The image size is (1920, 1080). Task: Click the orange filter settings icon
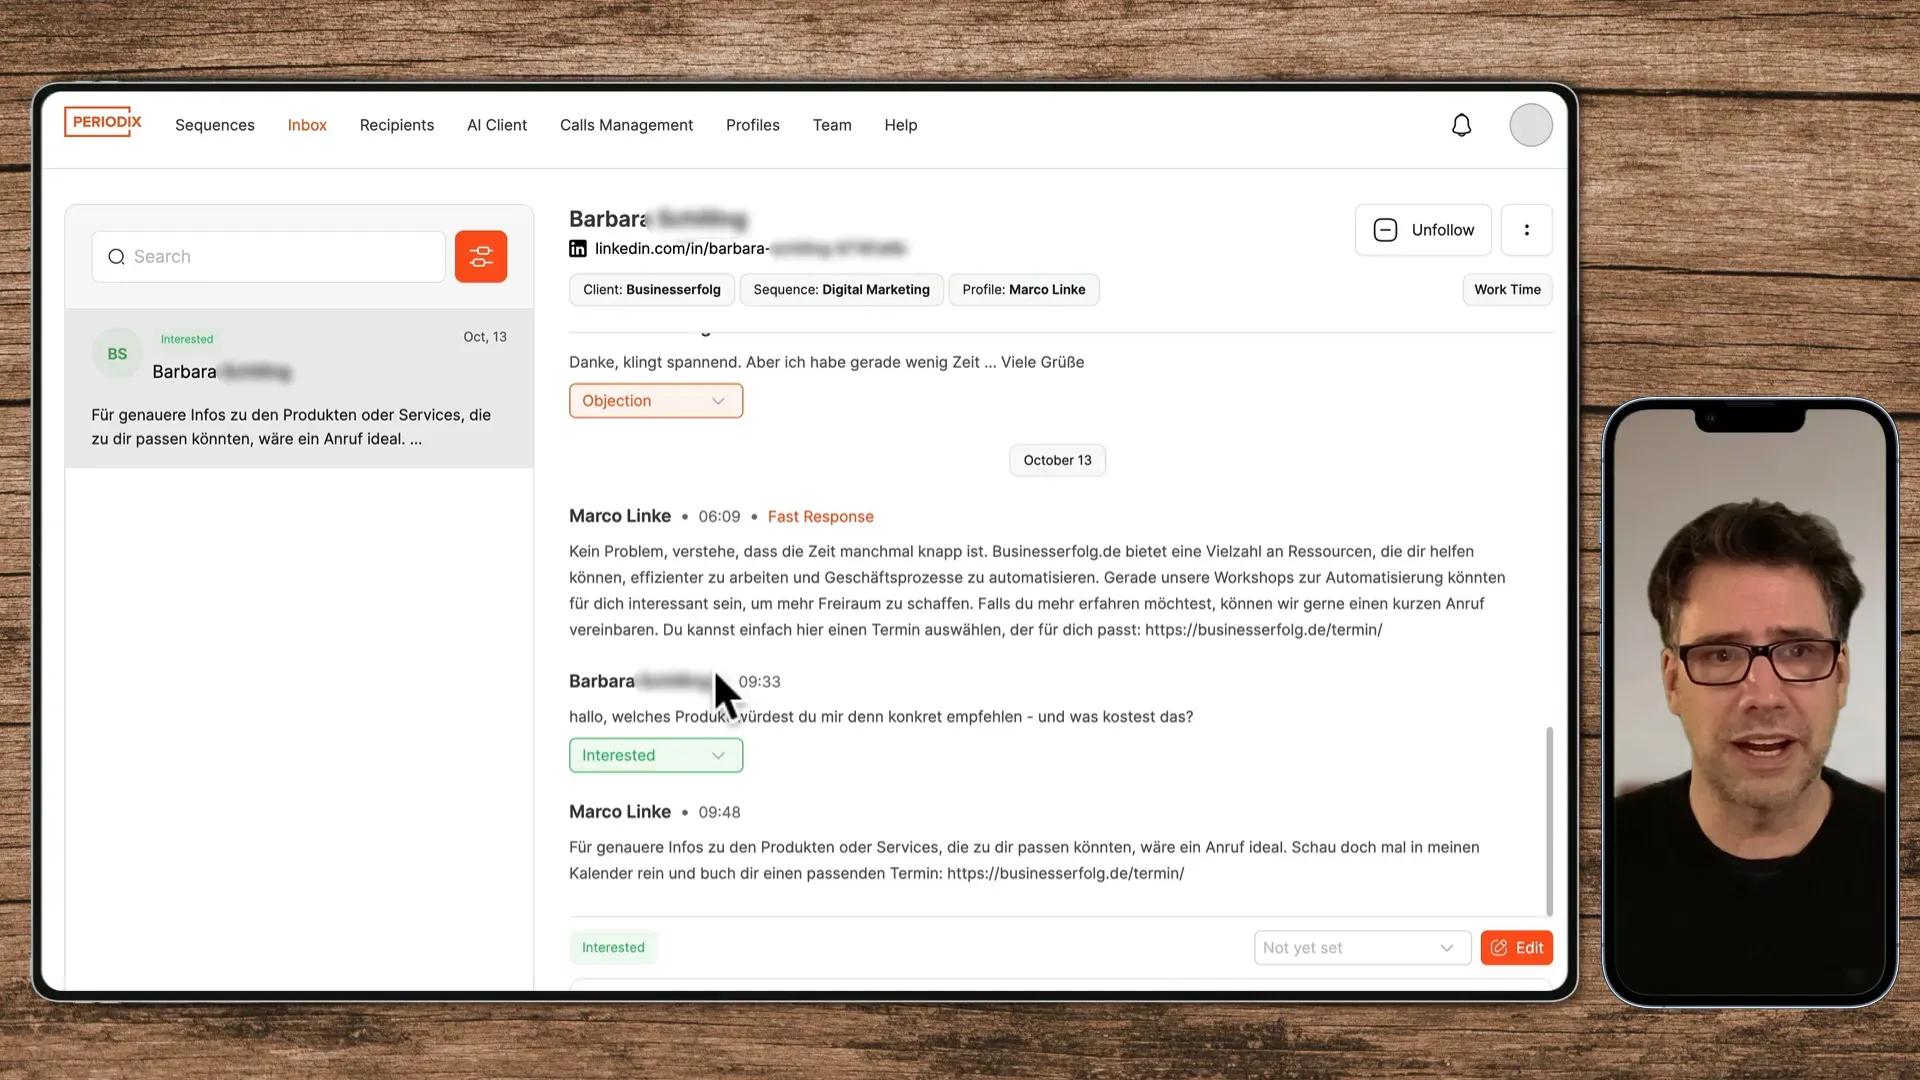click(481, 257)
